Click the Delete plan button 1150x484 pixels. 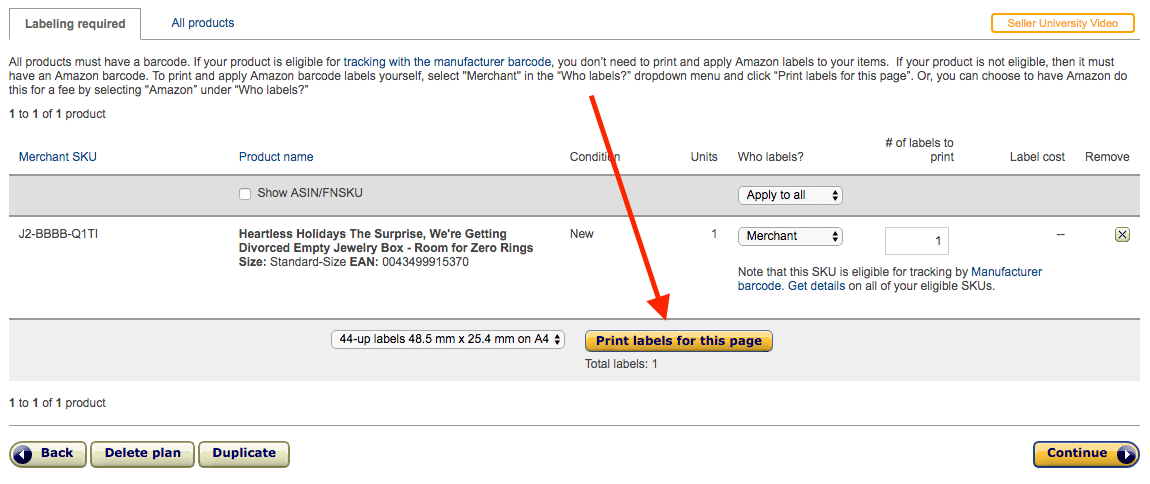(x=142, y=454)
